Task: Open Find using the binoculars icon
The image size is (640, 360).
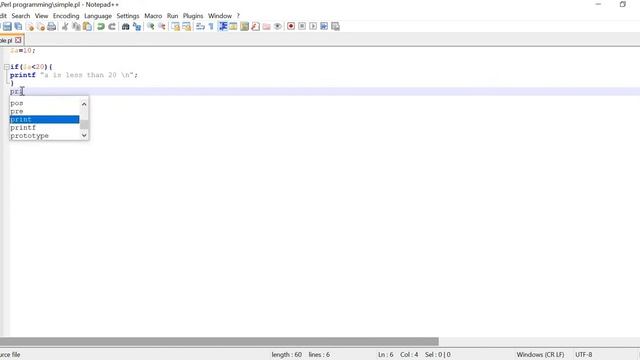Action: pos(125,27)
